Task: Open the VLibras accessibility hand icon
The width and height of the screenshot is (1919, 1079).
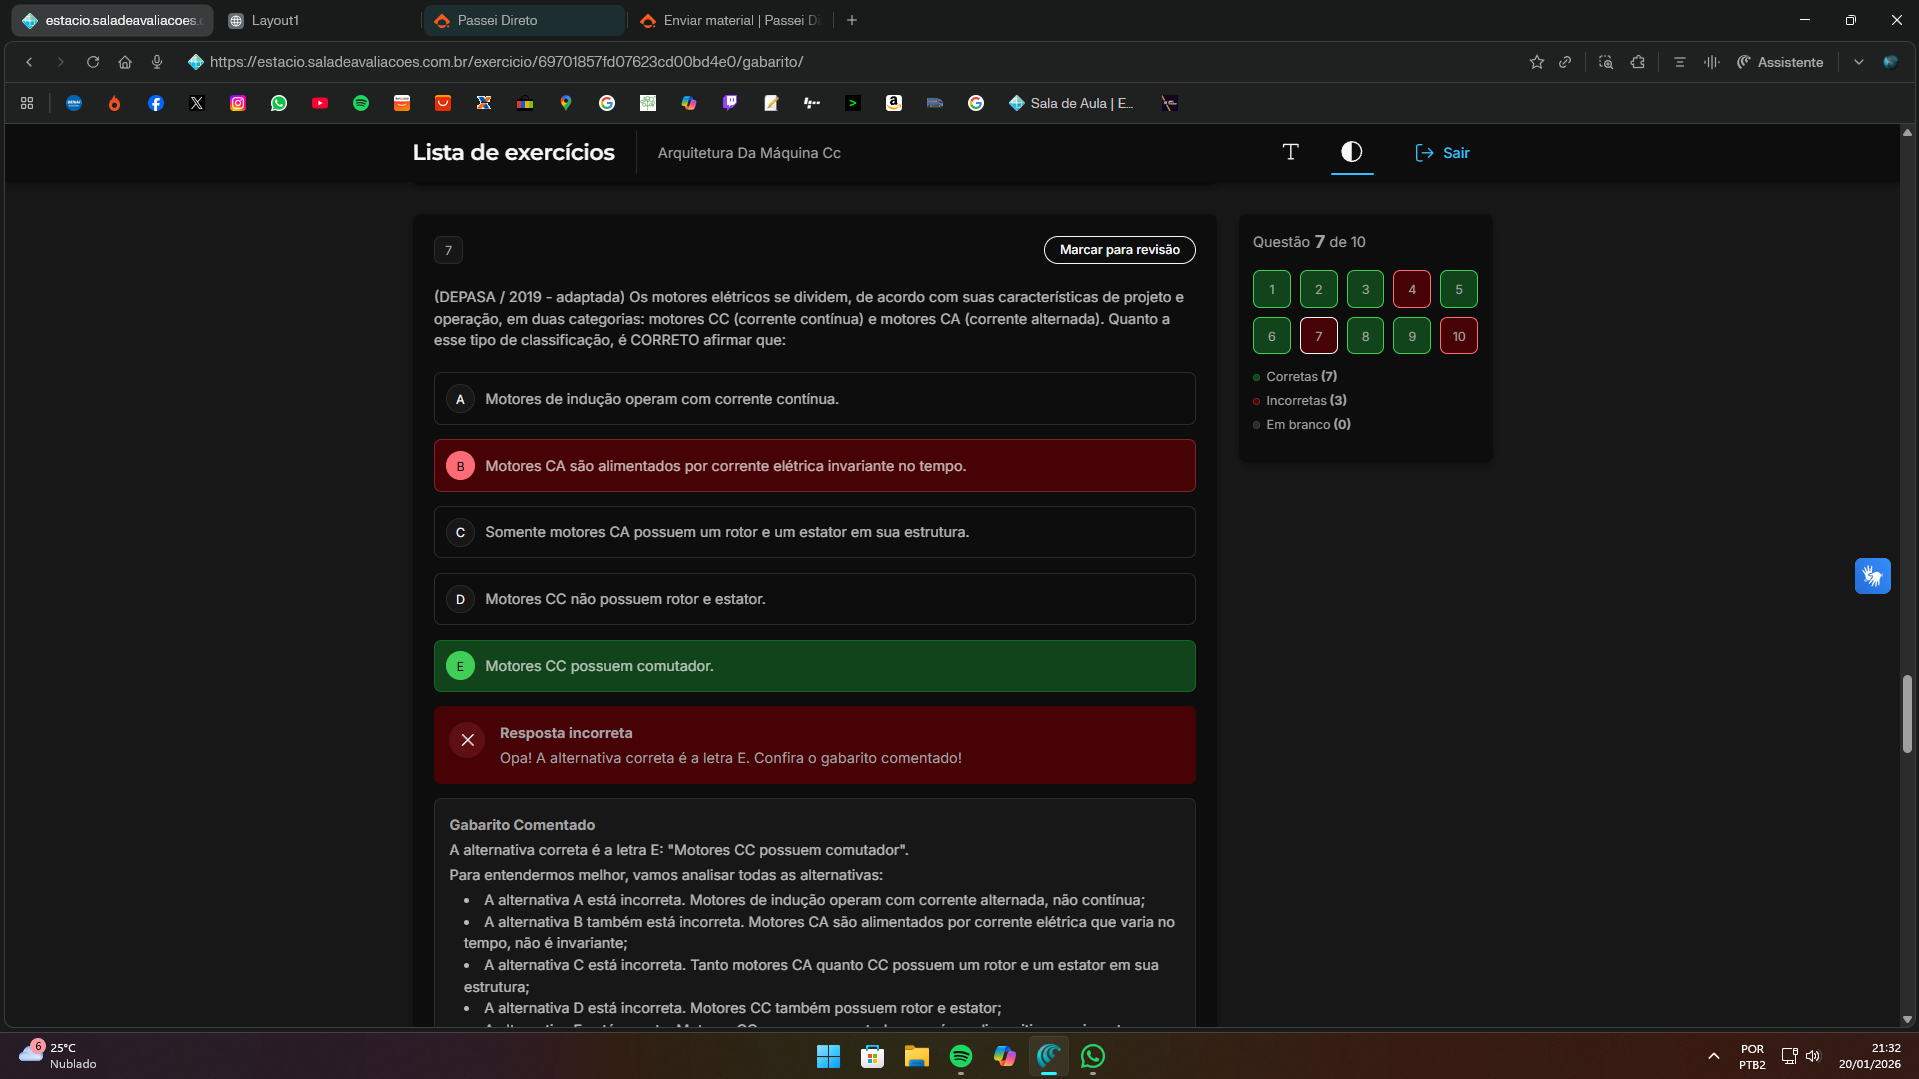Action: (1872, 576)
